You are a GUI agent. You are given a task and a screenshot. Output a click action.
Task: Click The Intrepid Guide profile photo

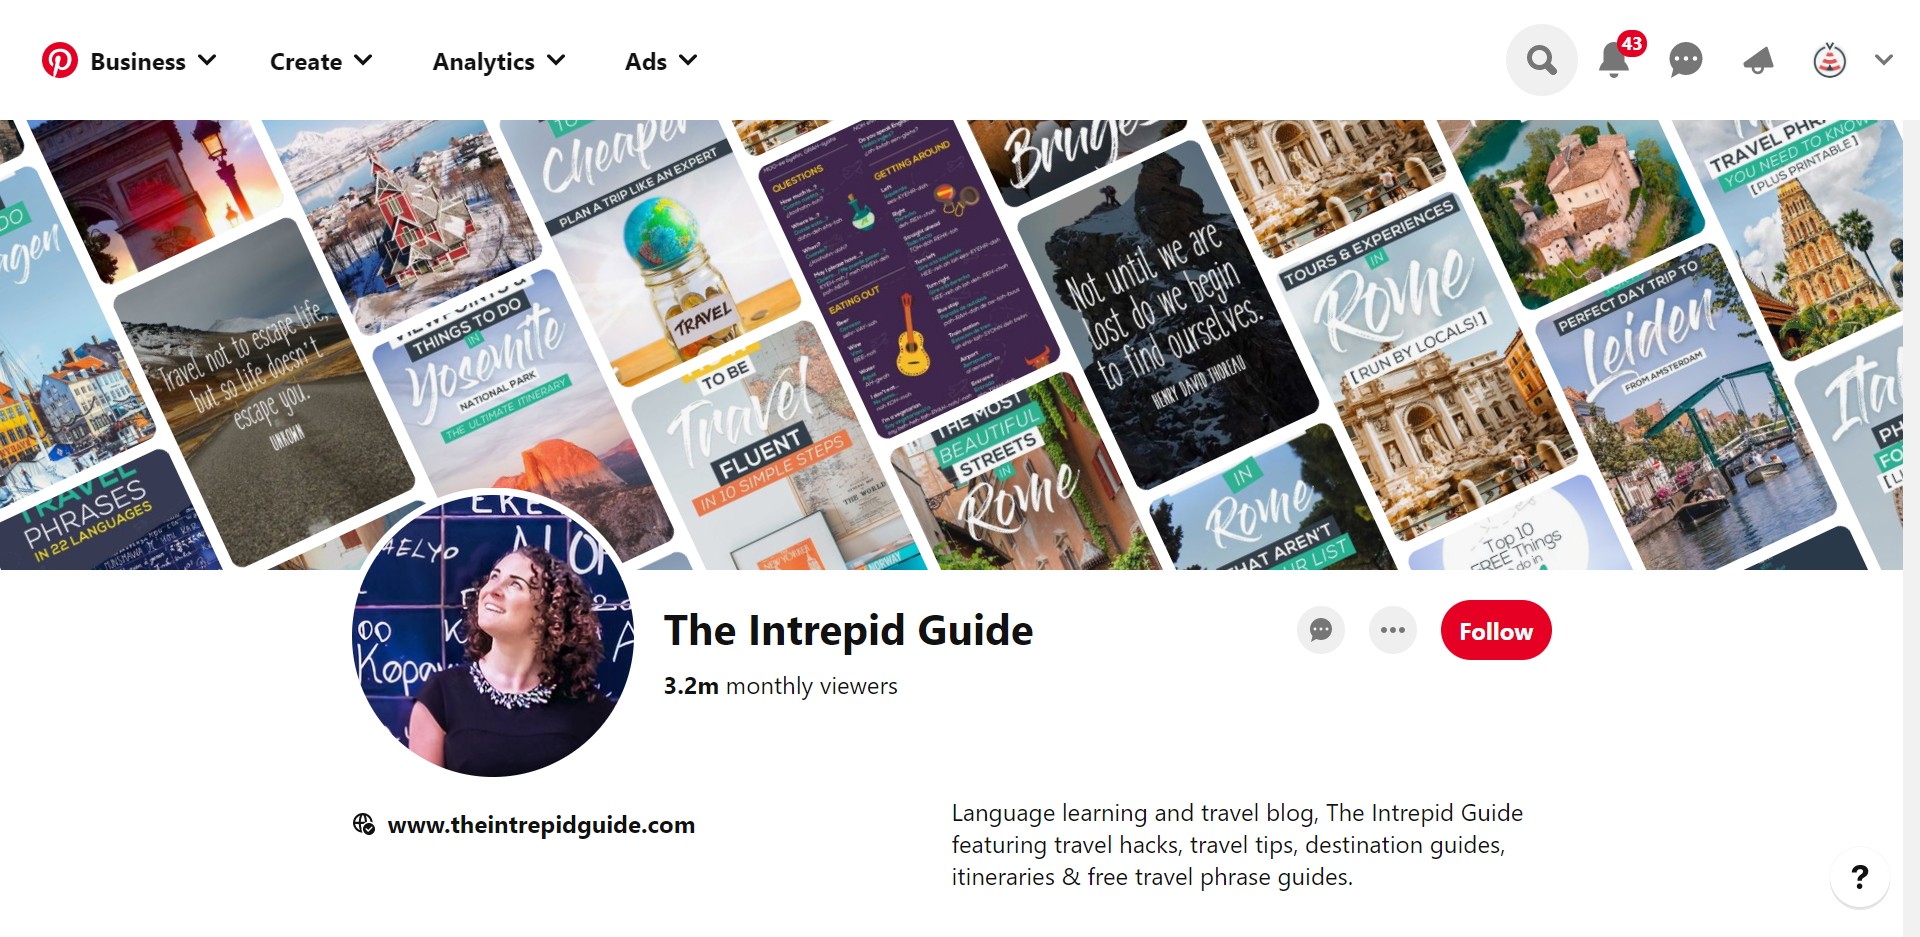[493, 633]
